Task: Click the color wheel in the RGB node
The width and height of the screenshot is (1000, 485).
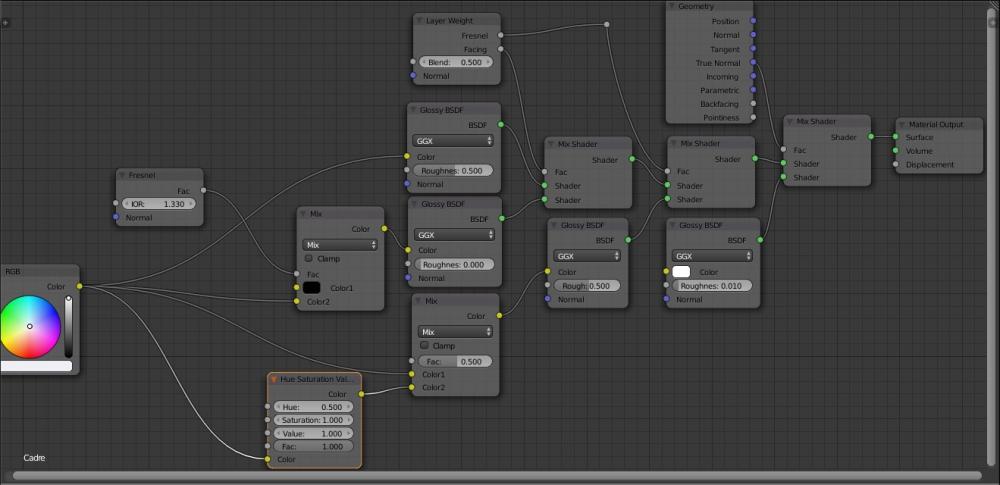Action: click(x=30, y=327)
